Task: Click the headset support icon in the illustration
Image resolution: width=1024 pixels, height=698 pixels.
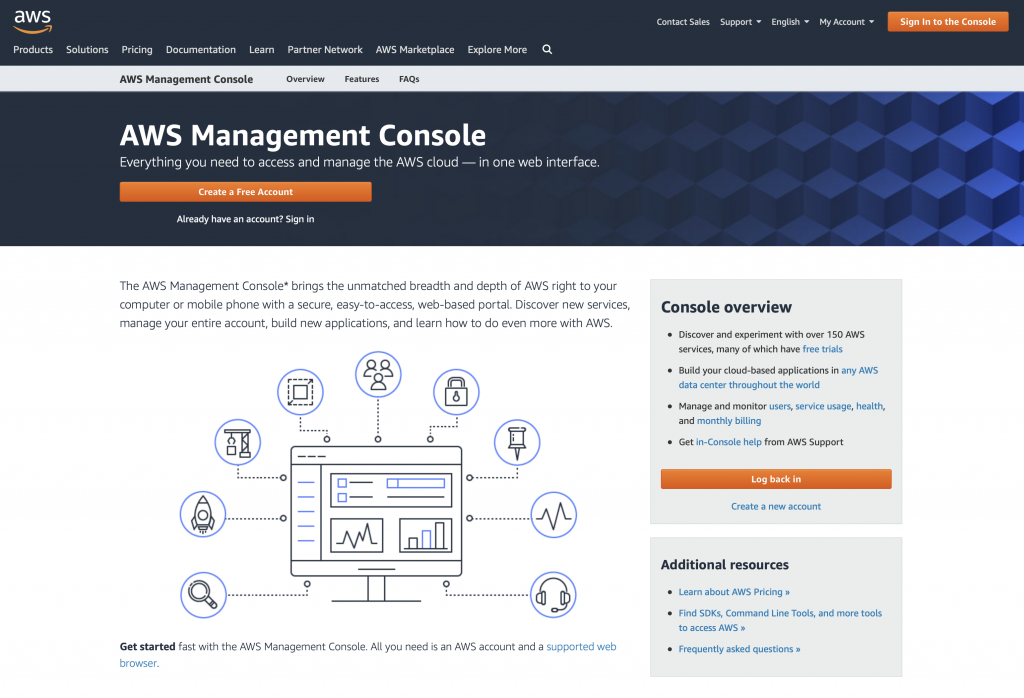Action: [x=553, y=595]
